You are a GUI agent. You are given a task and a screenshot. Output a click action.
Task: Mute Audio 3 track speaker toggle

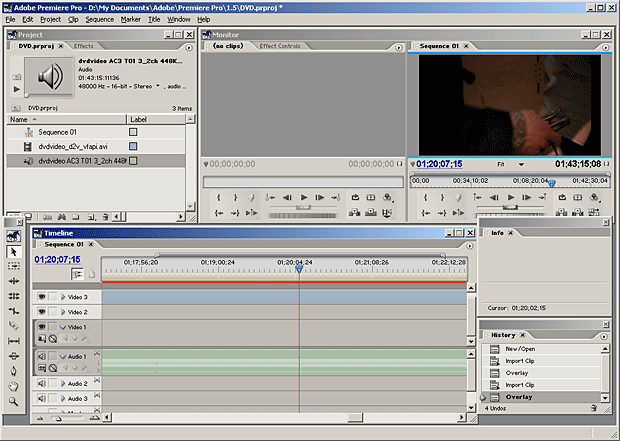pos(42,398)
